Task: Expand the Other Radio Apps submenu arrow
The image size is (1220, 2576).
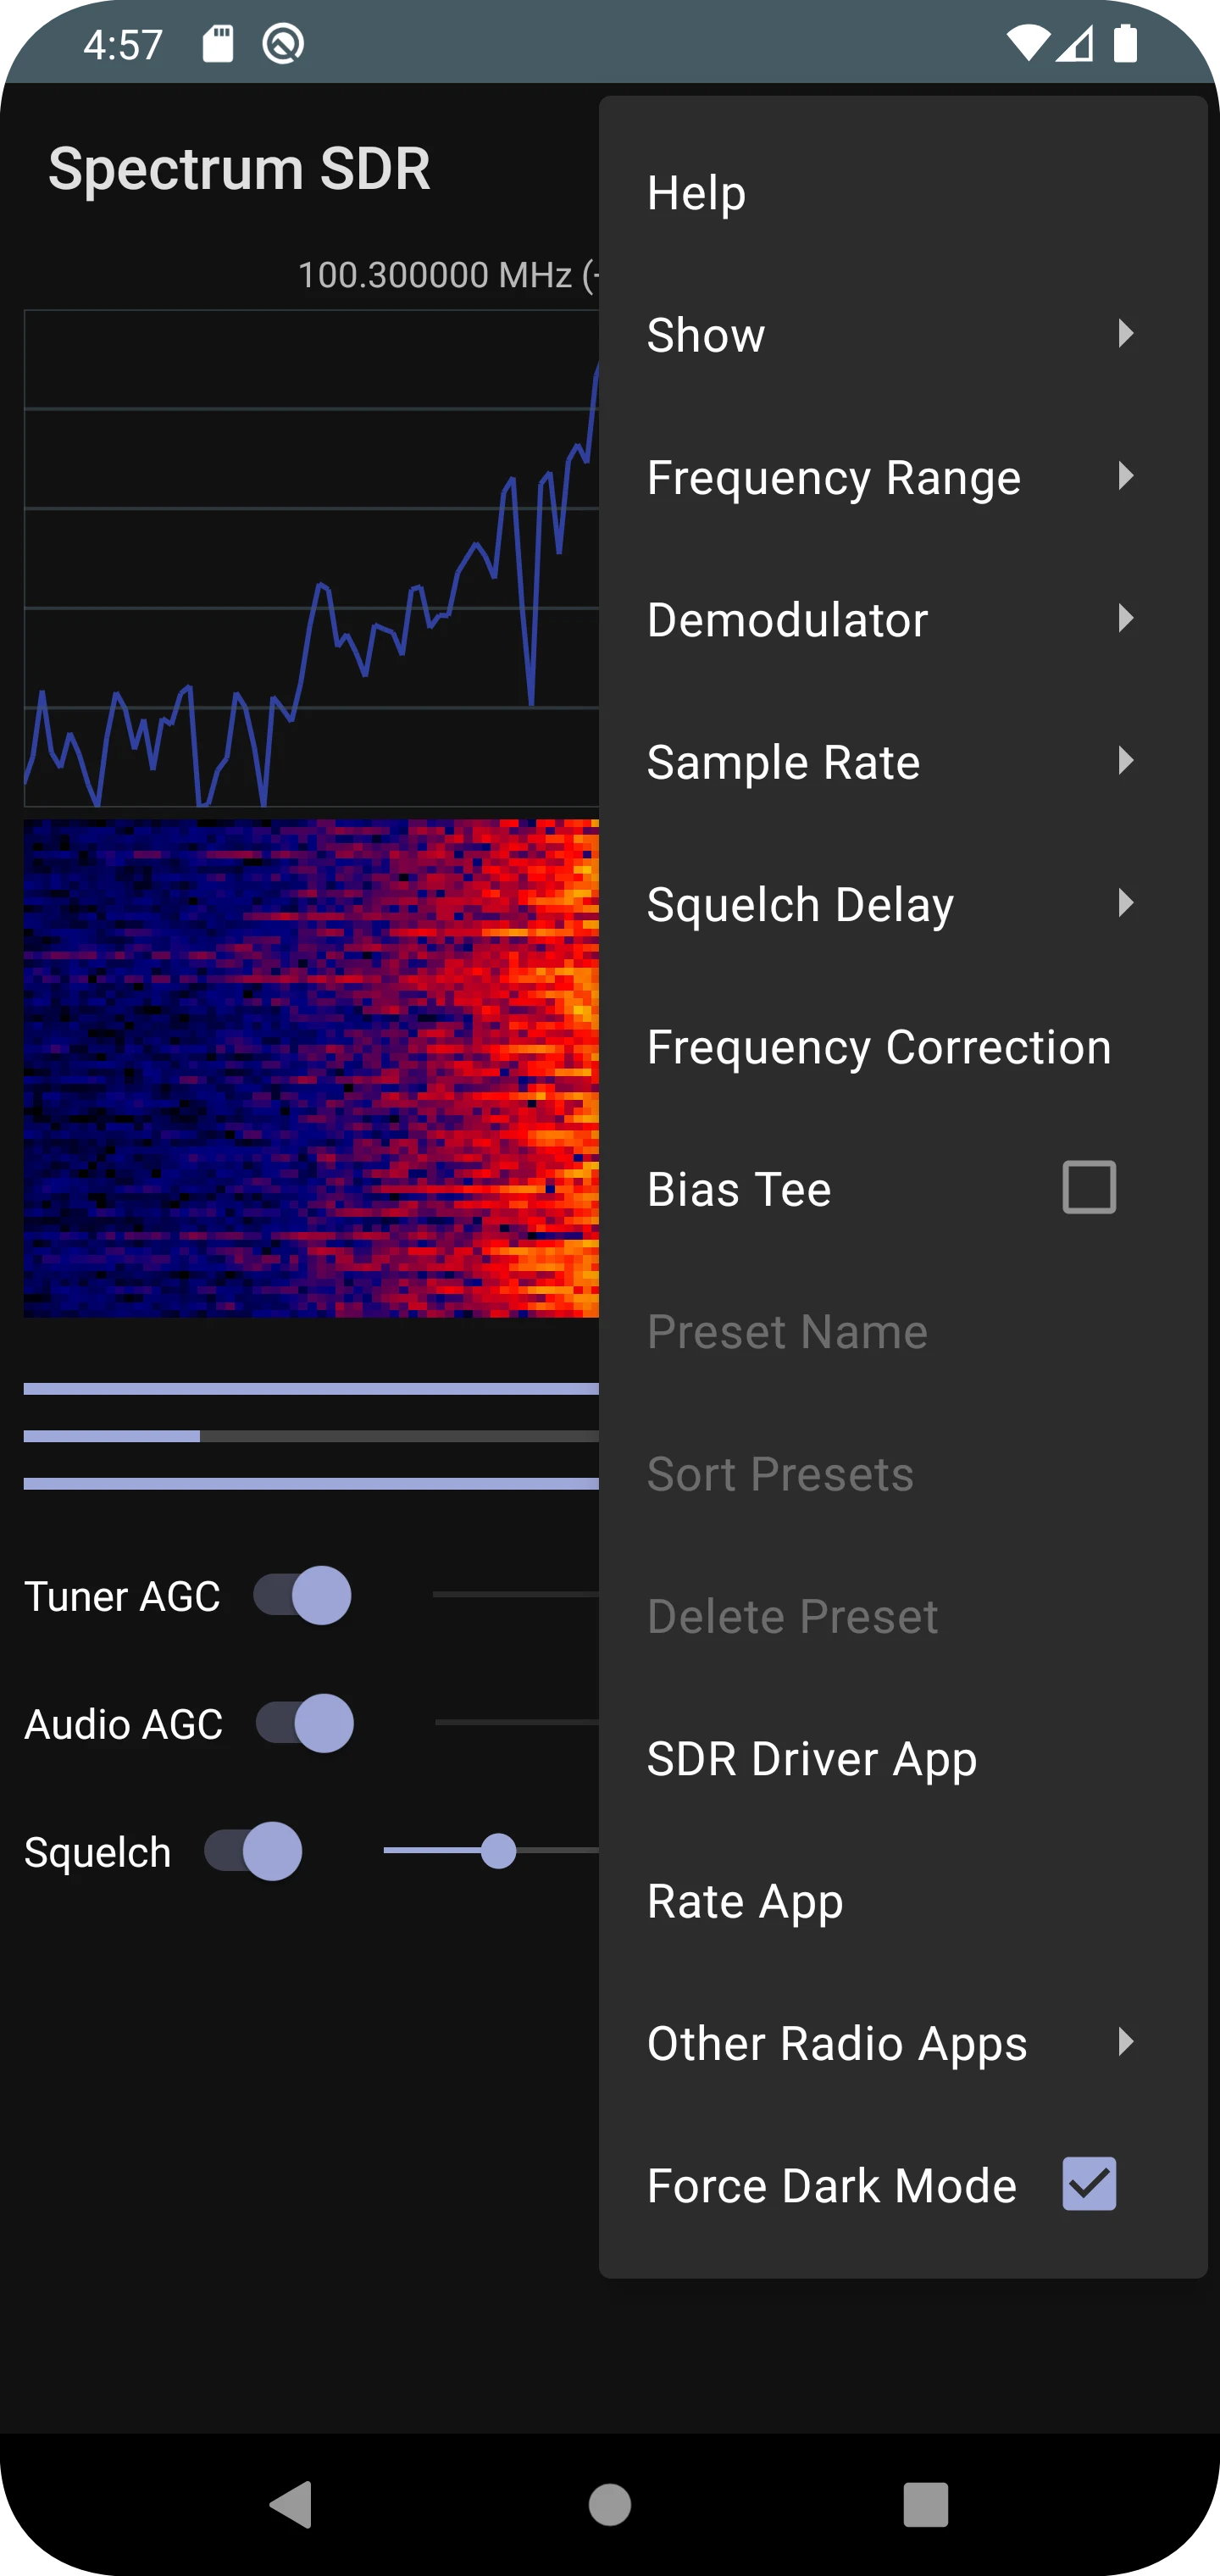Action: (1126, 2041)
